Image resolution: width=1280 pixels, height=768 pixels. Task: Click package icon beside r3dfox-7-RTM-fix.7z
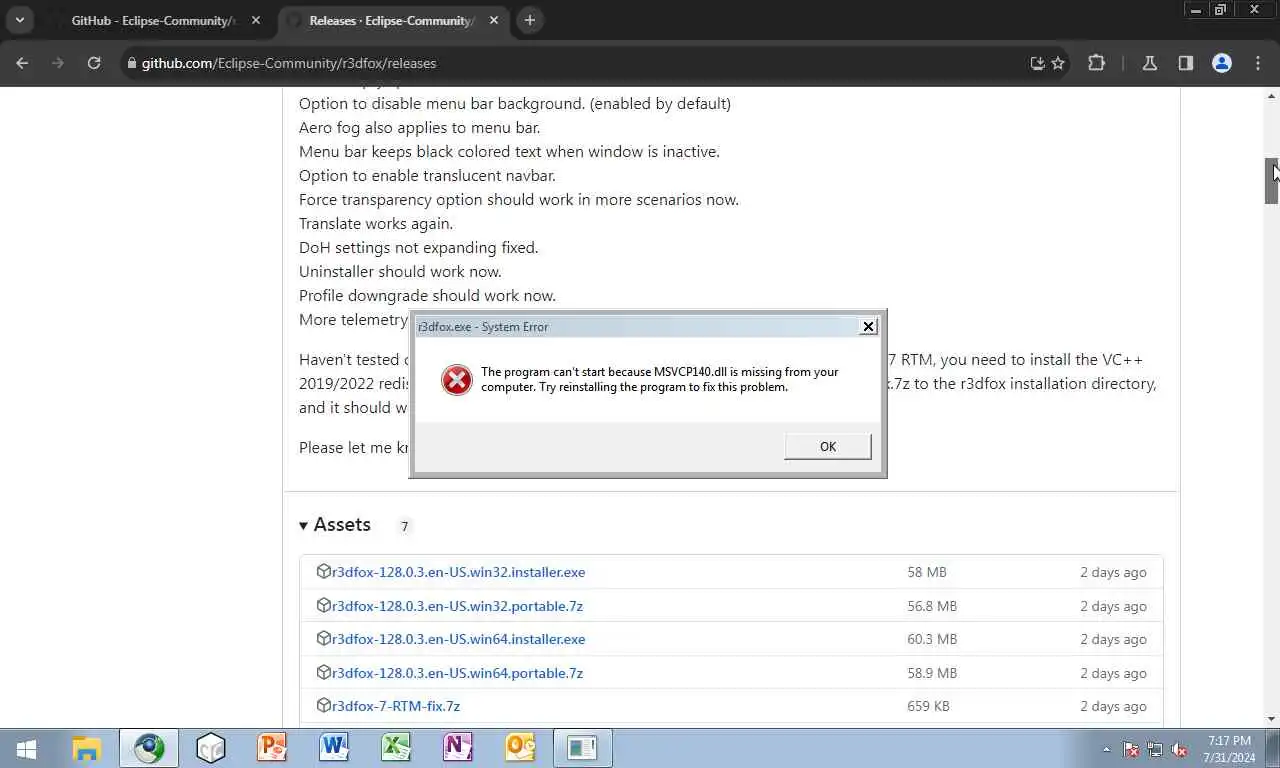323,705
